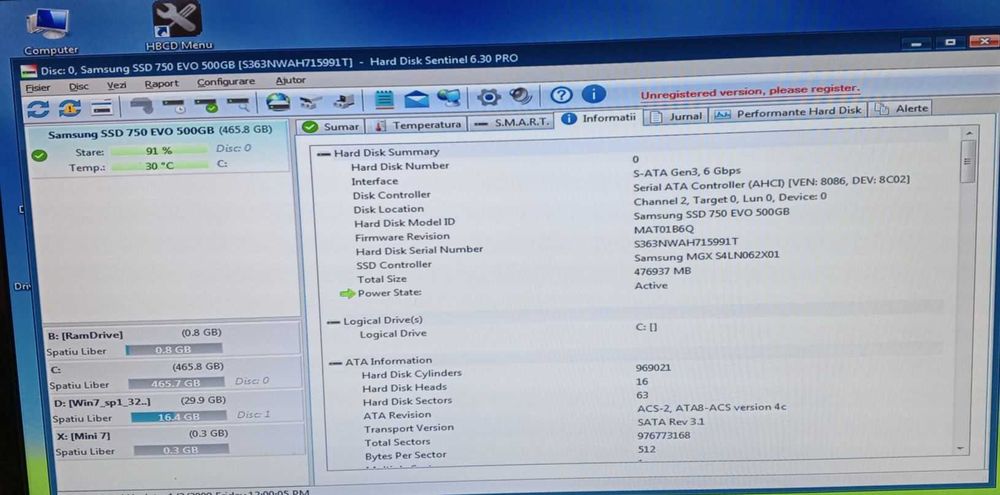The height and width of the screenshot is (495, 1000).
Task: Click the disk with magnifier icon
Action: coord(237,104)
